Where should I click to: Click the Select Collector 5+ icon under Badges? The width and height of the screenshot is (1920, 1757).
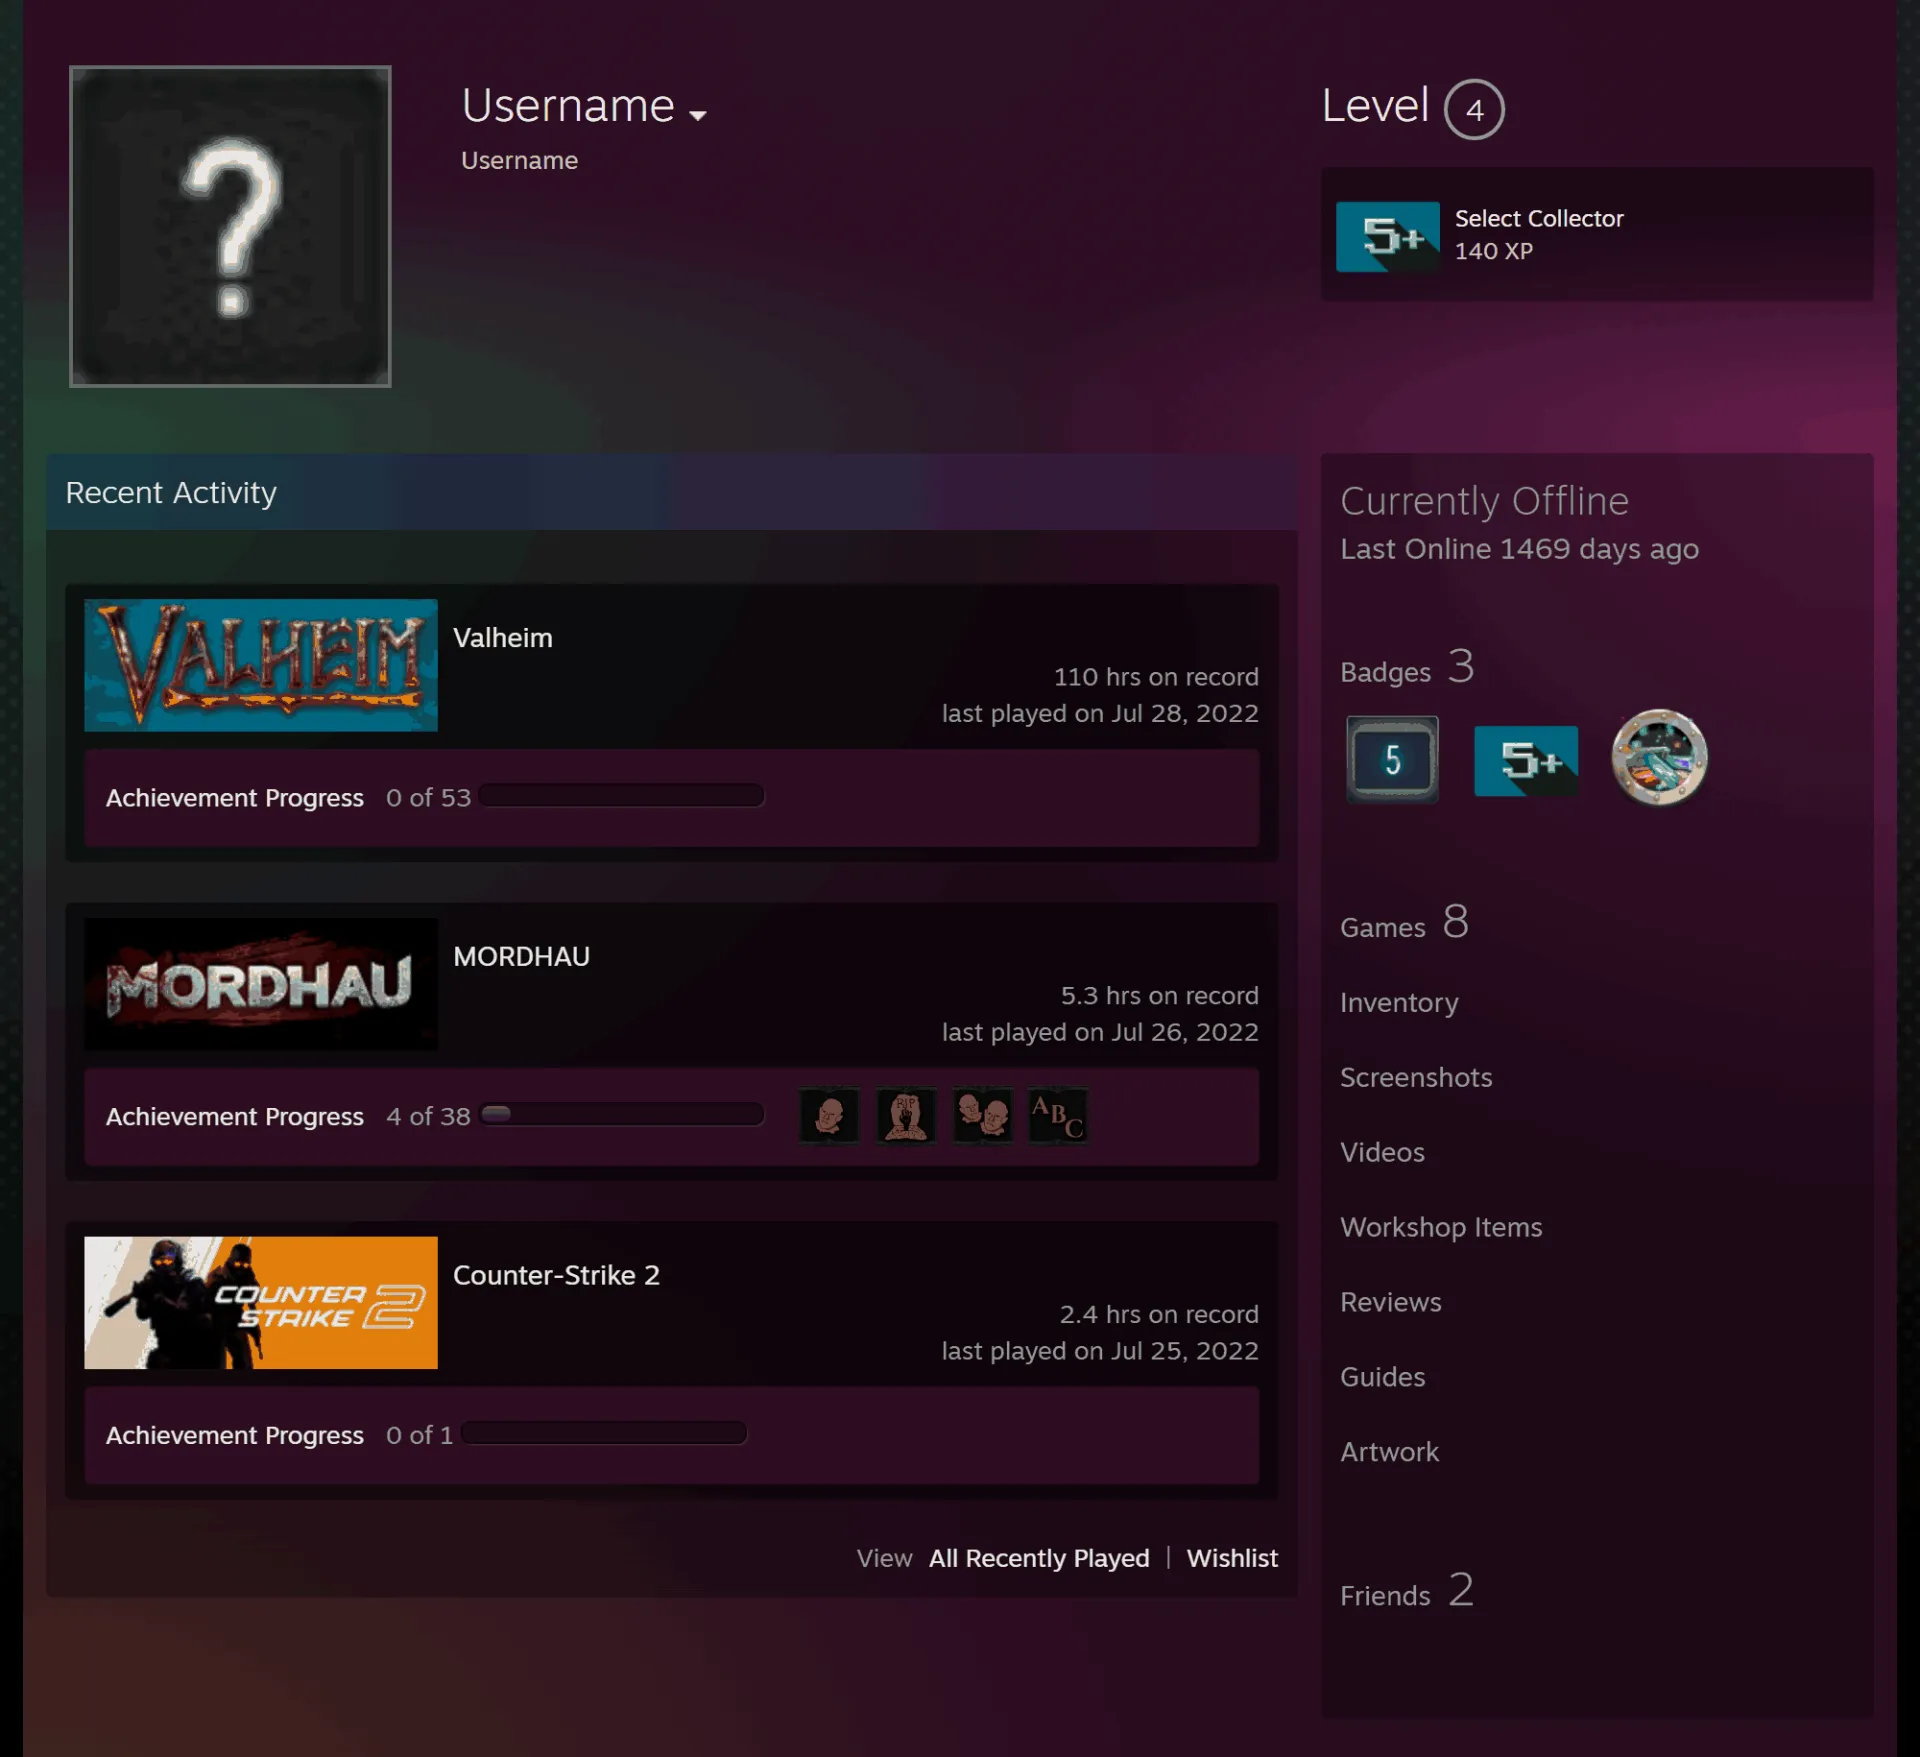click(1525, 761)
